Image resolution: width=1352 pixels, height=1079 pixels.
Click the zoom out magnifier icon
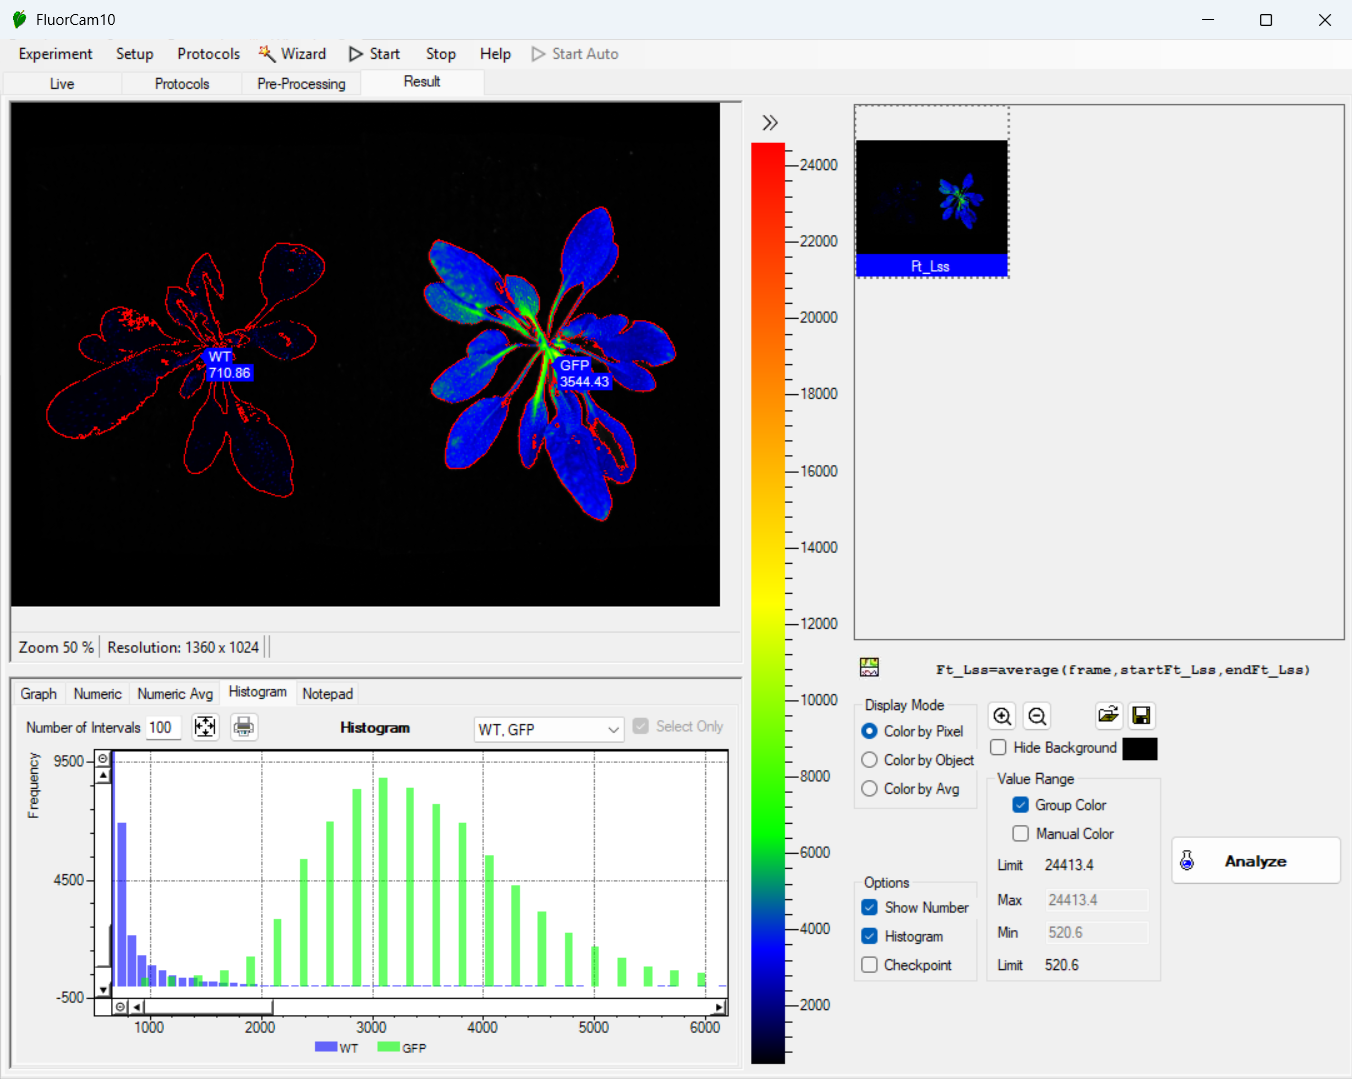pyautogui.click(x=1037, y=716)
